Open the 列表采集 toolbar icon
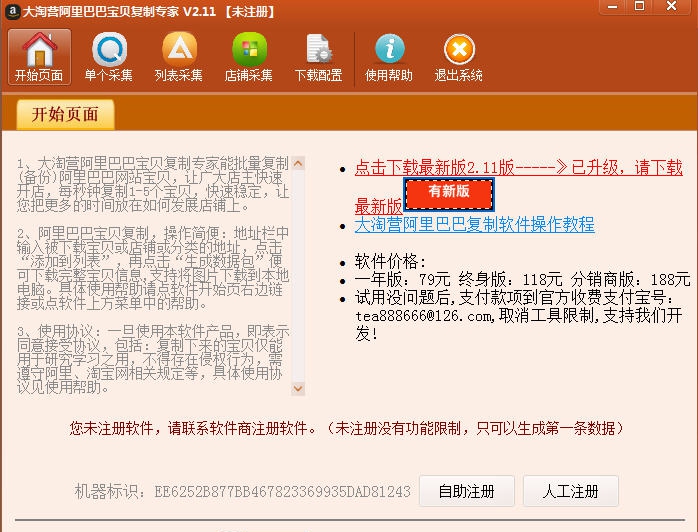Viewport: 698px width, 532px height. coord(179,57)
